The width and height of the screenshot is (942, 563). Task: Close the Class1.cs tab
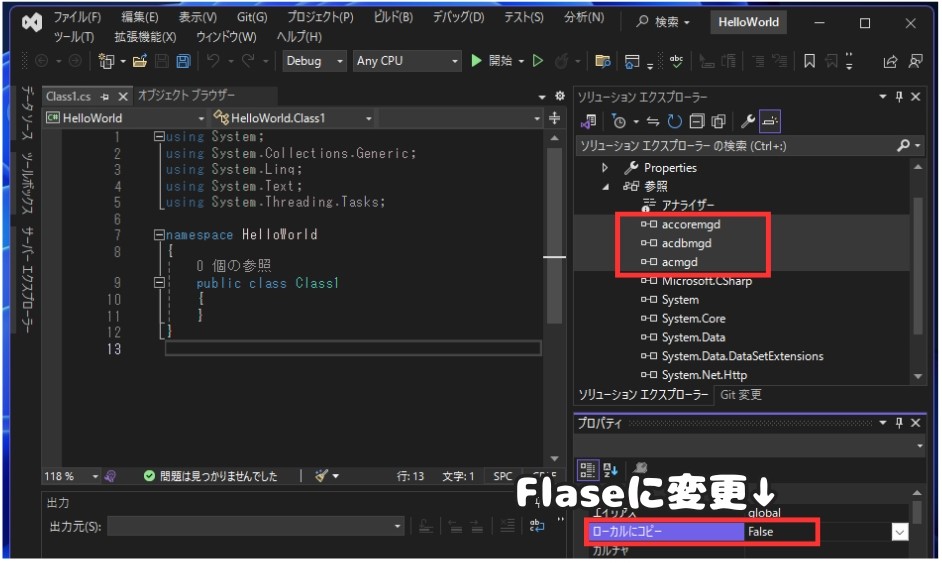click(123, 97)
